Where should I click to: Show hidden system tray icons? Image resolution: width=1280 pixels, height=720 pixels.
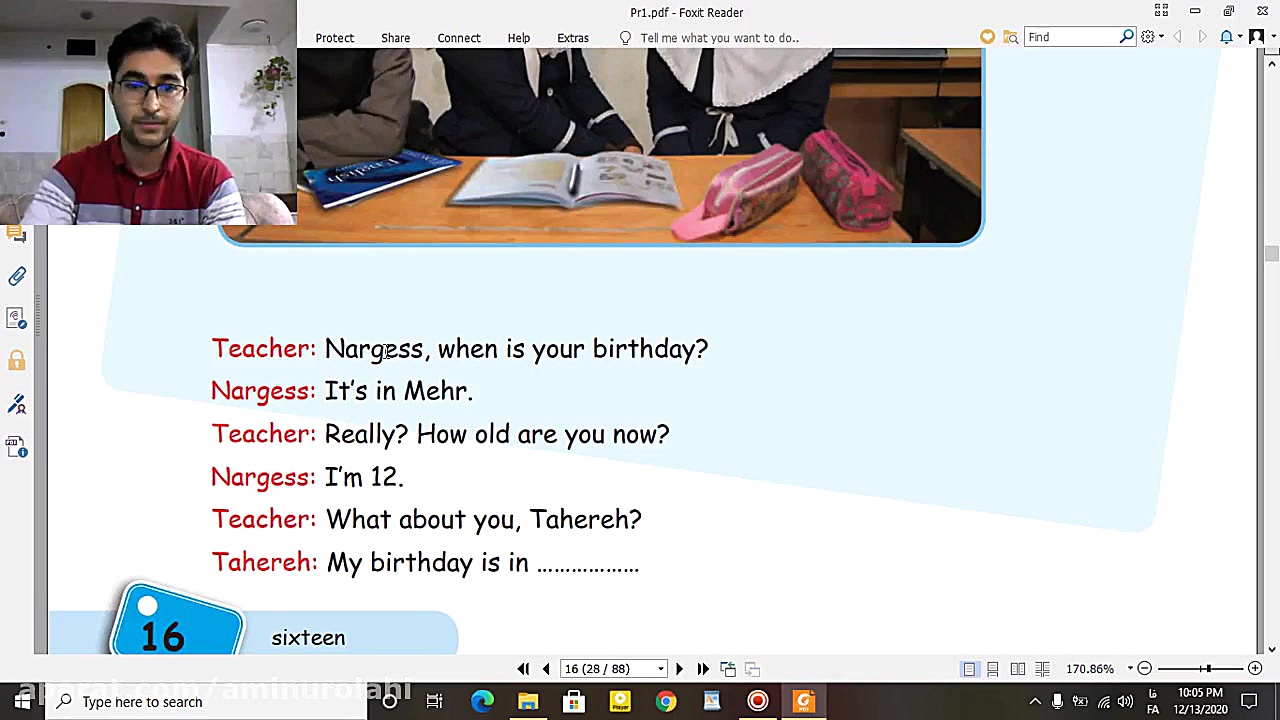tap(1035, 702)
